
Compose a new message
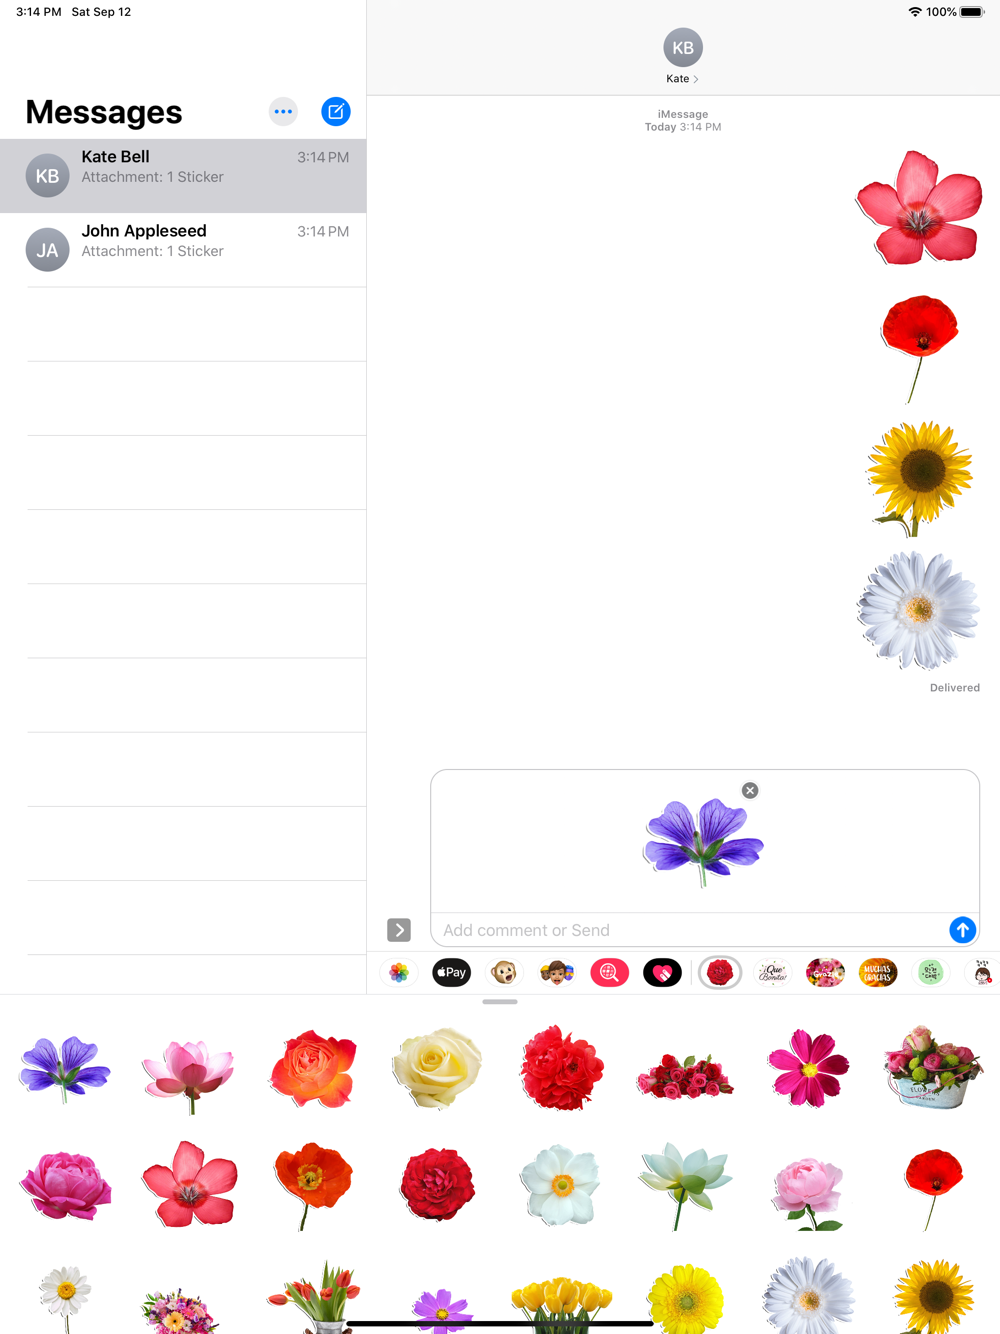coord(336,112)
